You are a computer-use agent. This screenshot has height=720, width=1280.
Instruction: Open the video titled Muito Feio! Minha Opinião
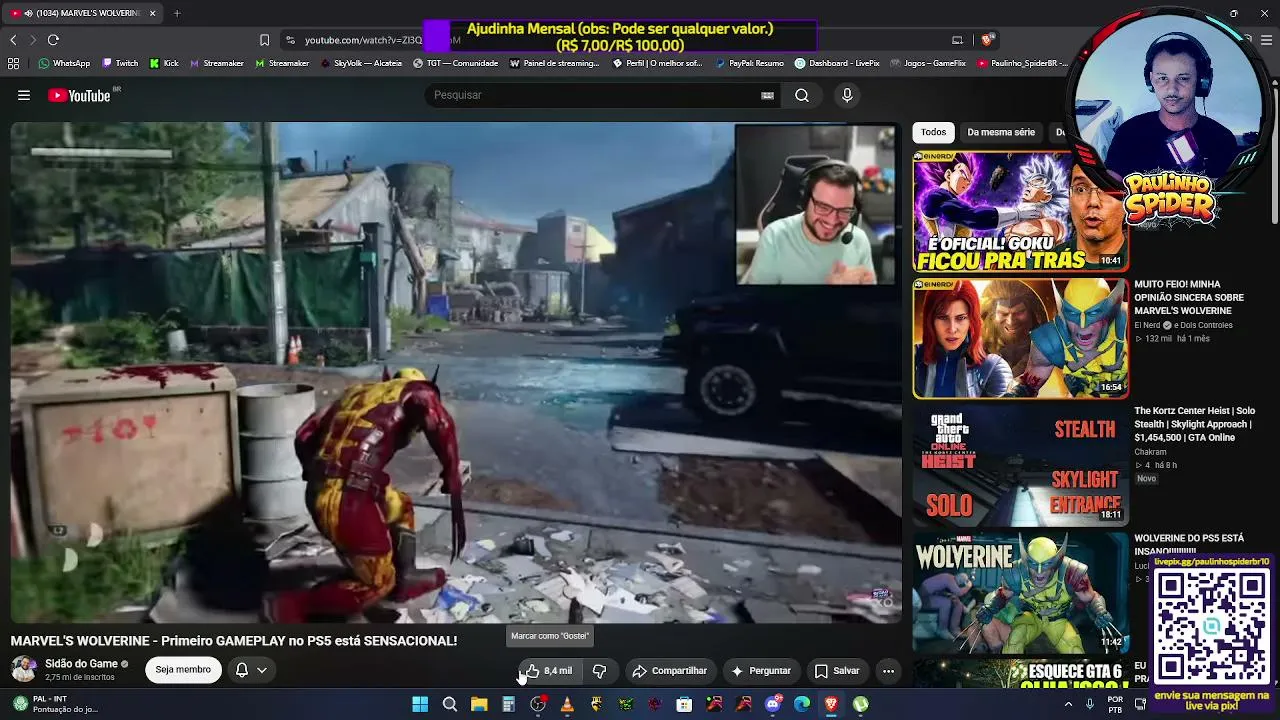[1189, 297]
